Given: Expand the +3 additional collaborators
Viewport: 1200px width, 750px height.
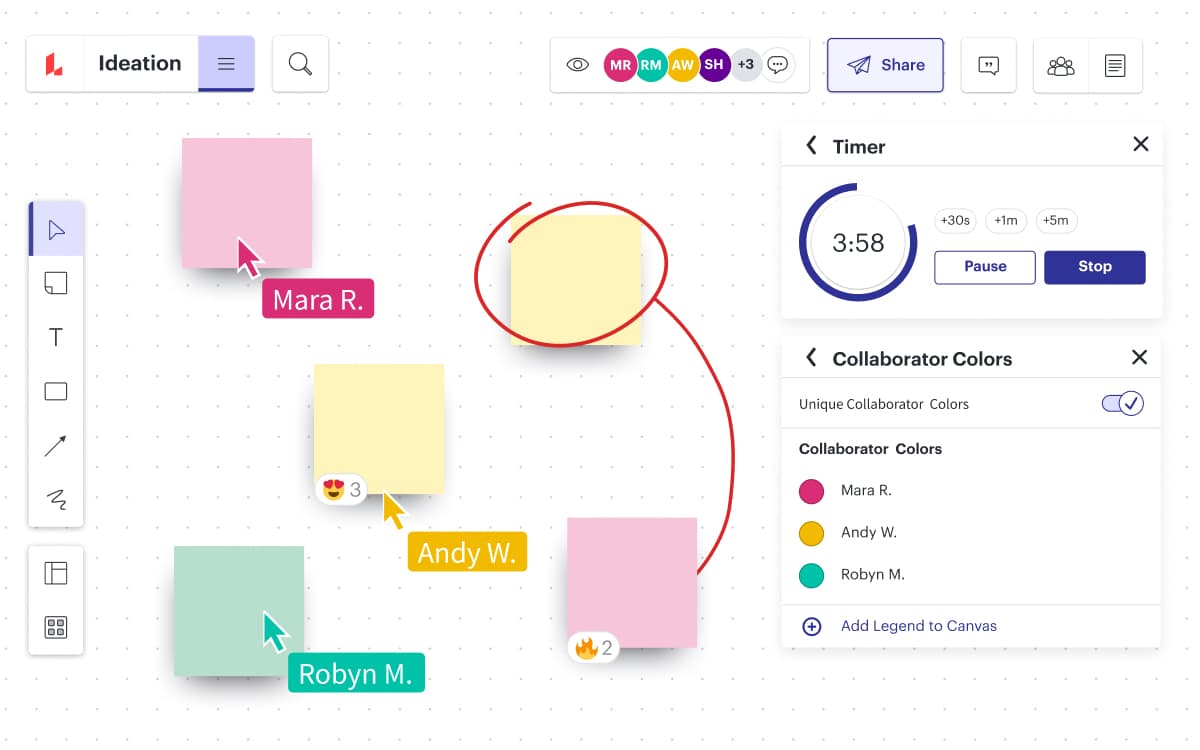Looking at the screenshot, I should coord(745,65).
